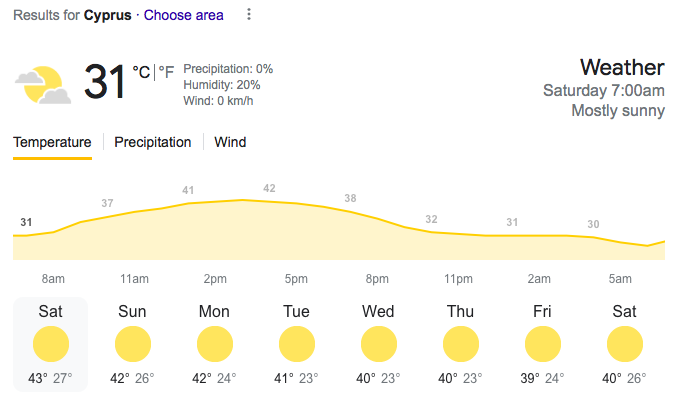Click the 11pm label on hourly timeline
Screen dimensions: 679x407
pyautogui.click(x=458, y=279)
